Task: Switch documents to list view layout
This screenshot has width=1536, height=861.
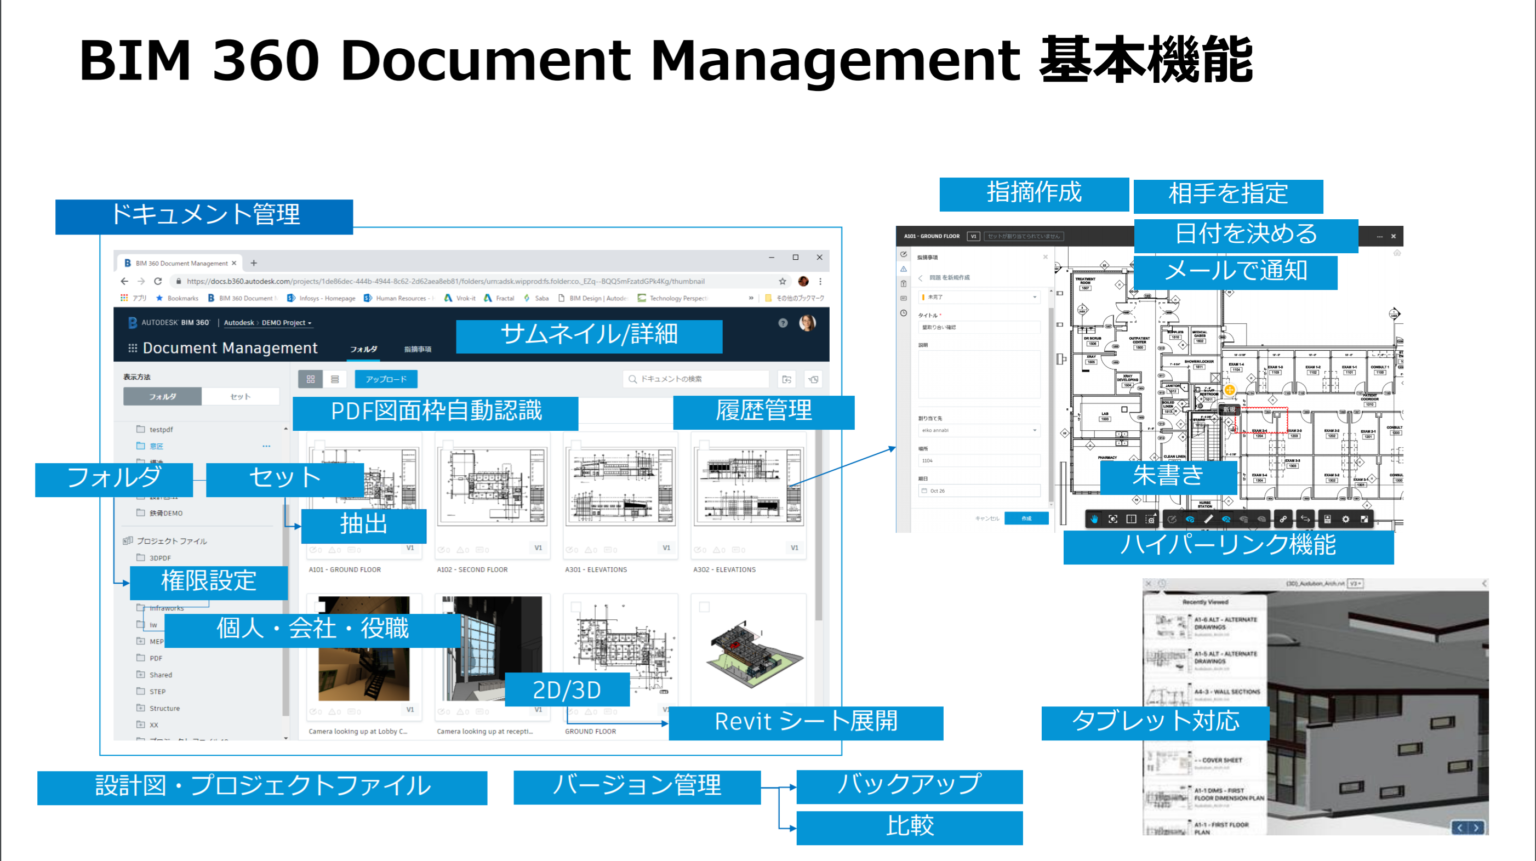Action: coord(334,378)
